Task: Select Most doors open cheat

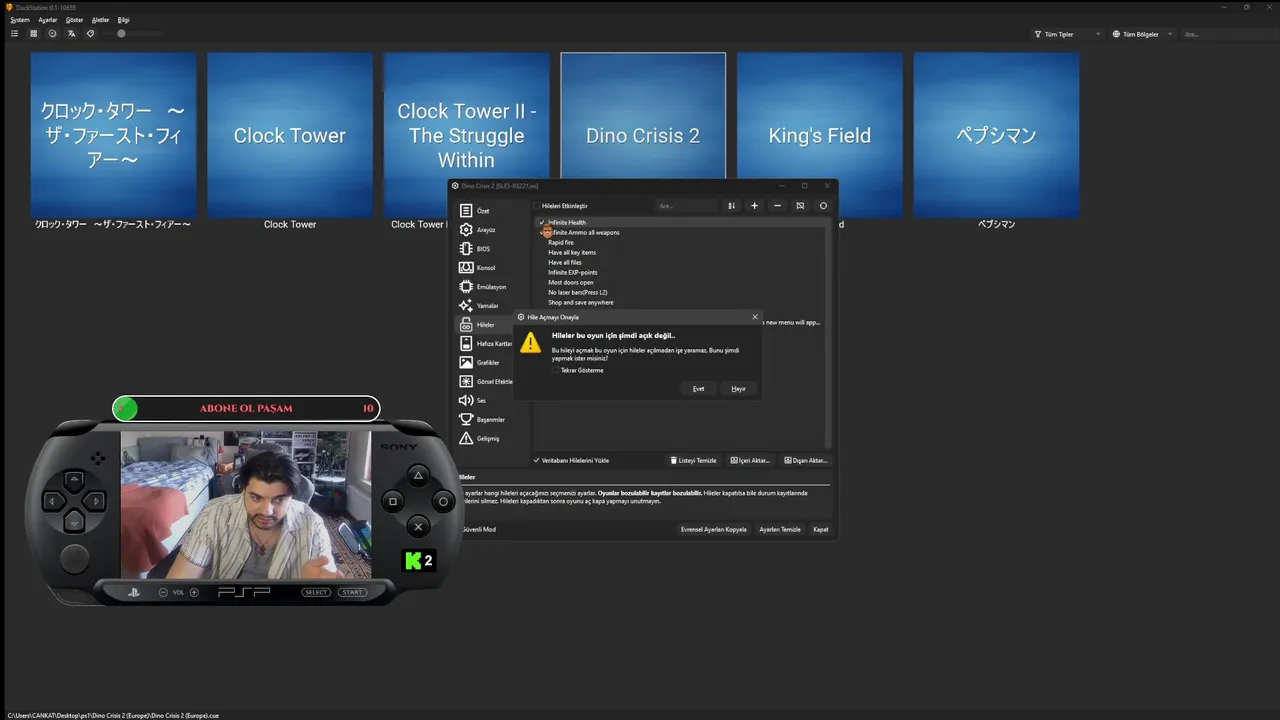Action: point(571,282)
